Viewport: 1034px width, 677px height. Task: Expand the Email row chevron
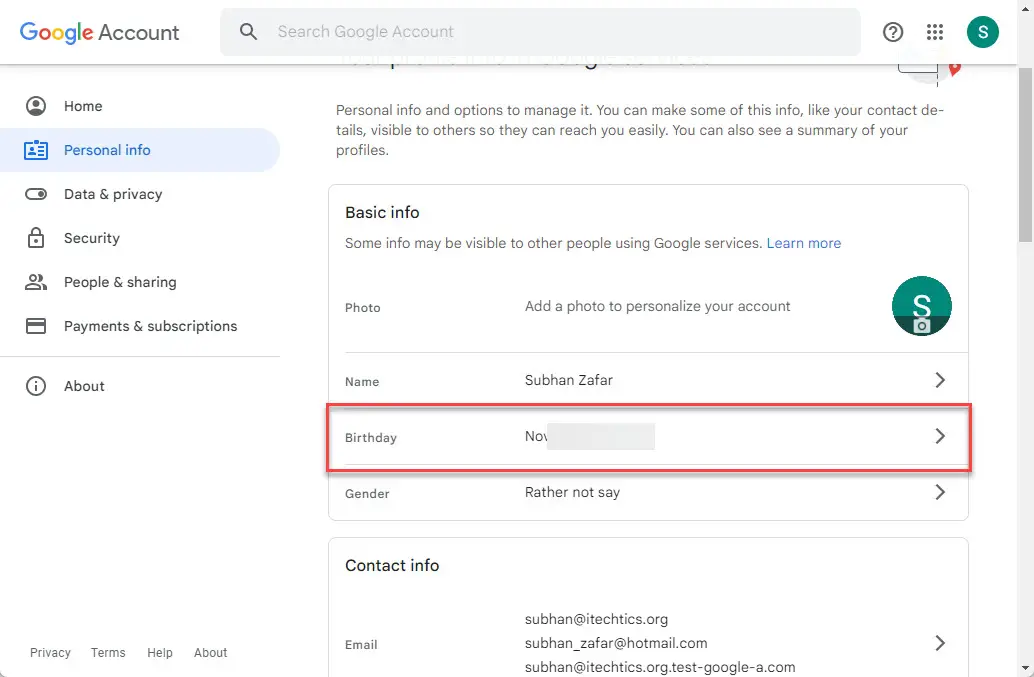tap(939, 643)
